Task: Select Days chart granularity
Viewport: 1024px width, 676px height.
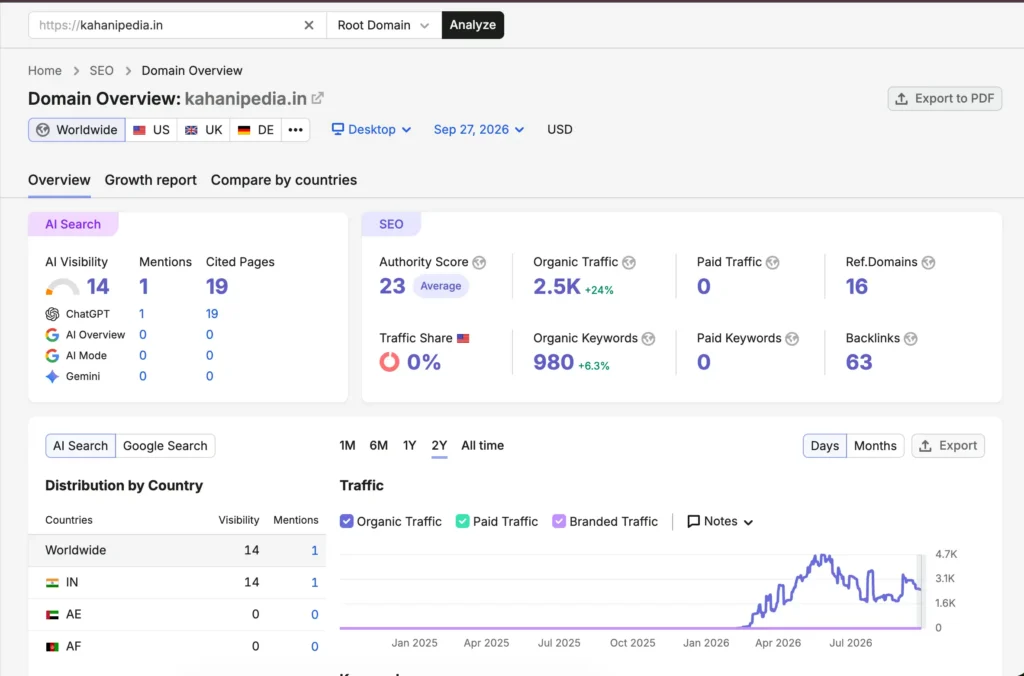Action: [824, 445]
